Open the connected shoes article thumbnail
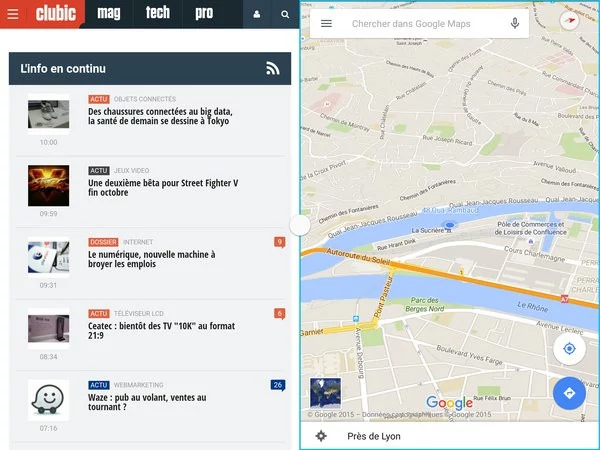This screenshot has width=600, height=450. 49,114
